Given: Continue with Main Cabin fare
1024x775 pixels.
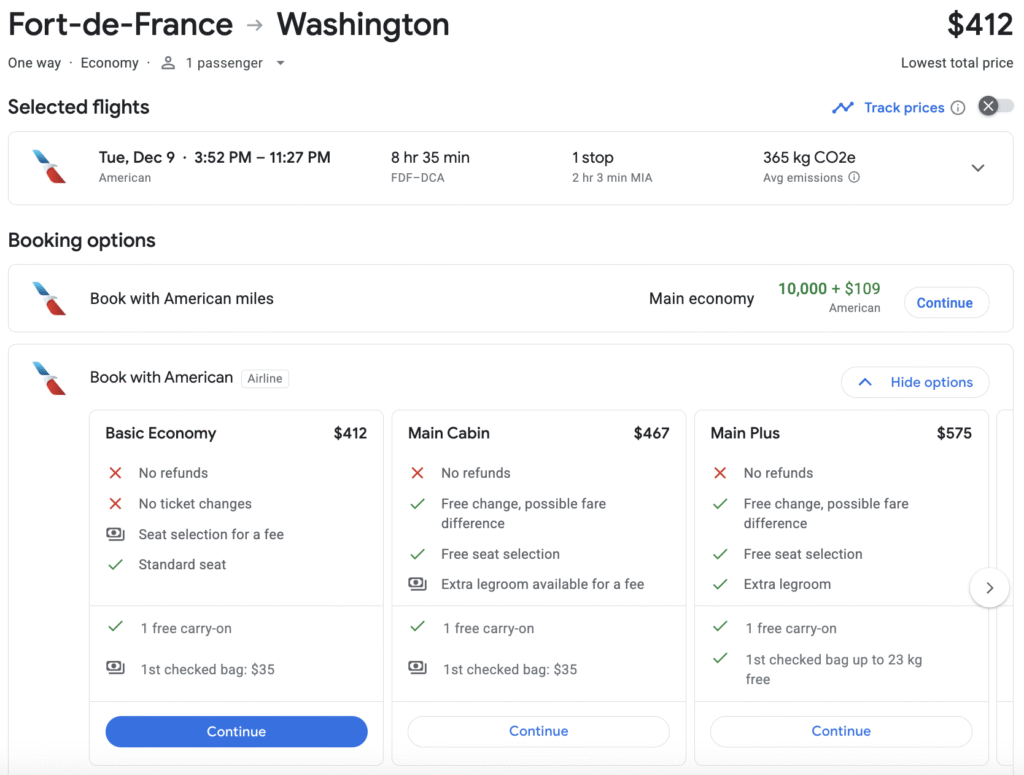Looking at the screenshot, I should 538,731.
